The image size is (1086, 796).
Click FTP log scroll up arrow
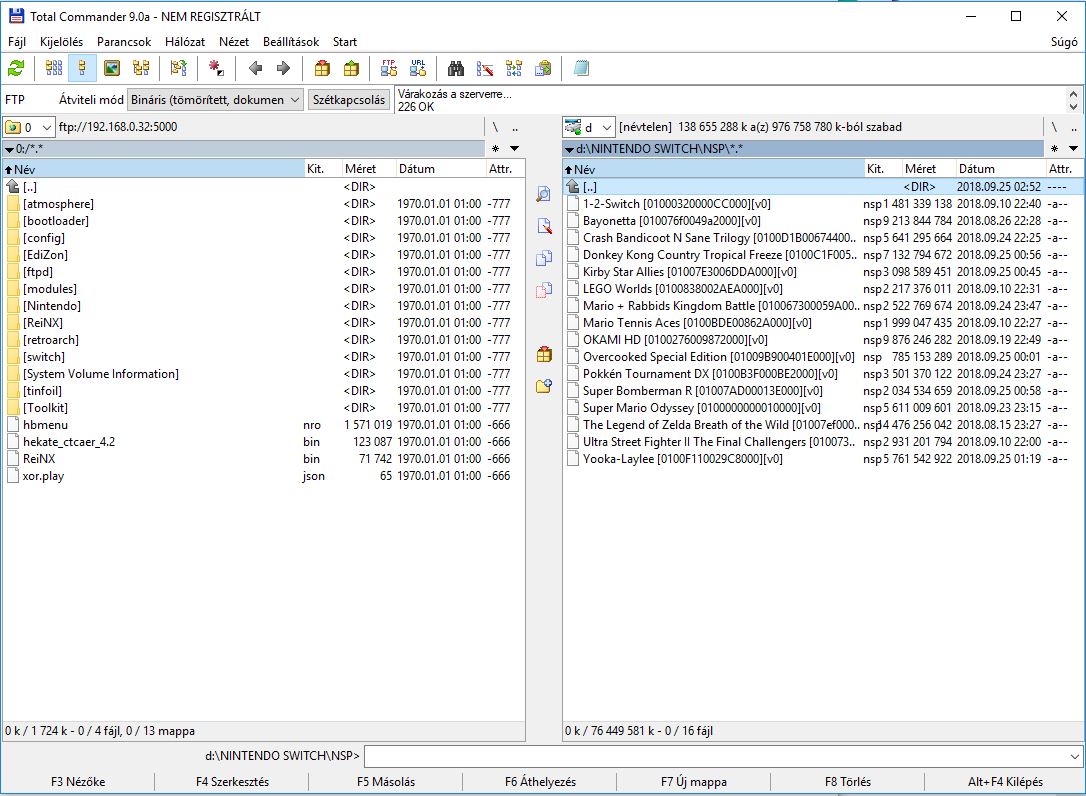(x=1074, y=94)
